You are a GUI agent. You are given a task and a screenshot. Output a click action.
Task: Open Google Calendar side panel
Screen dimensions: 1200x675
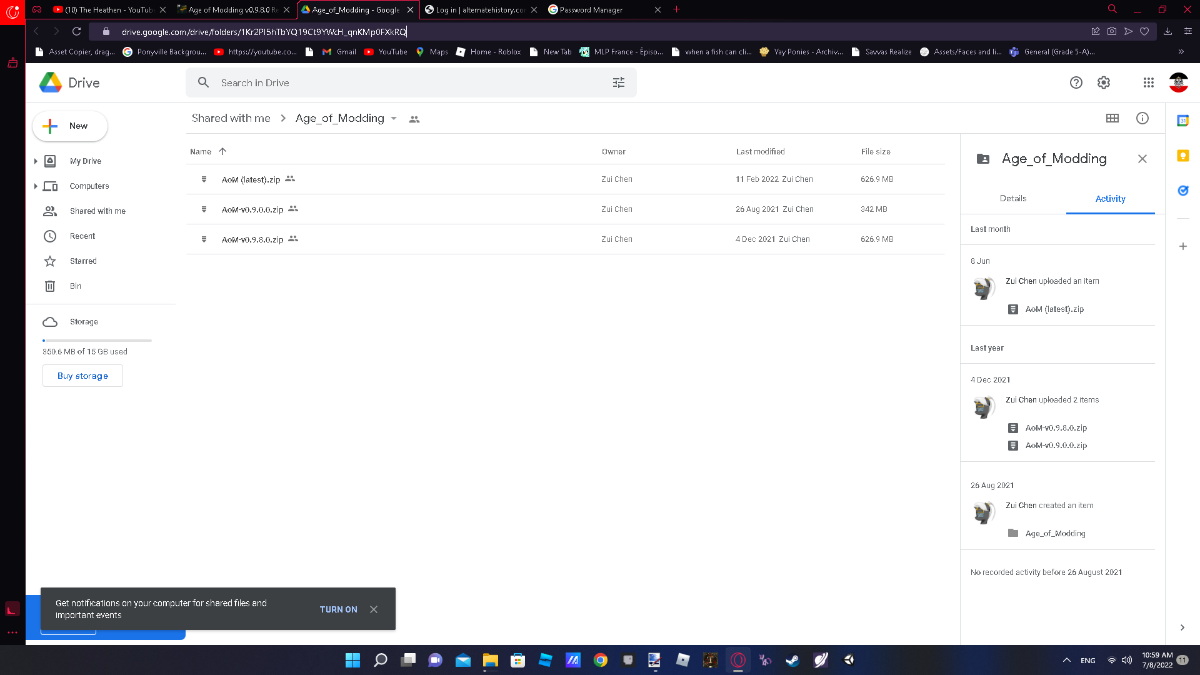click(1183, 121)
